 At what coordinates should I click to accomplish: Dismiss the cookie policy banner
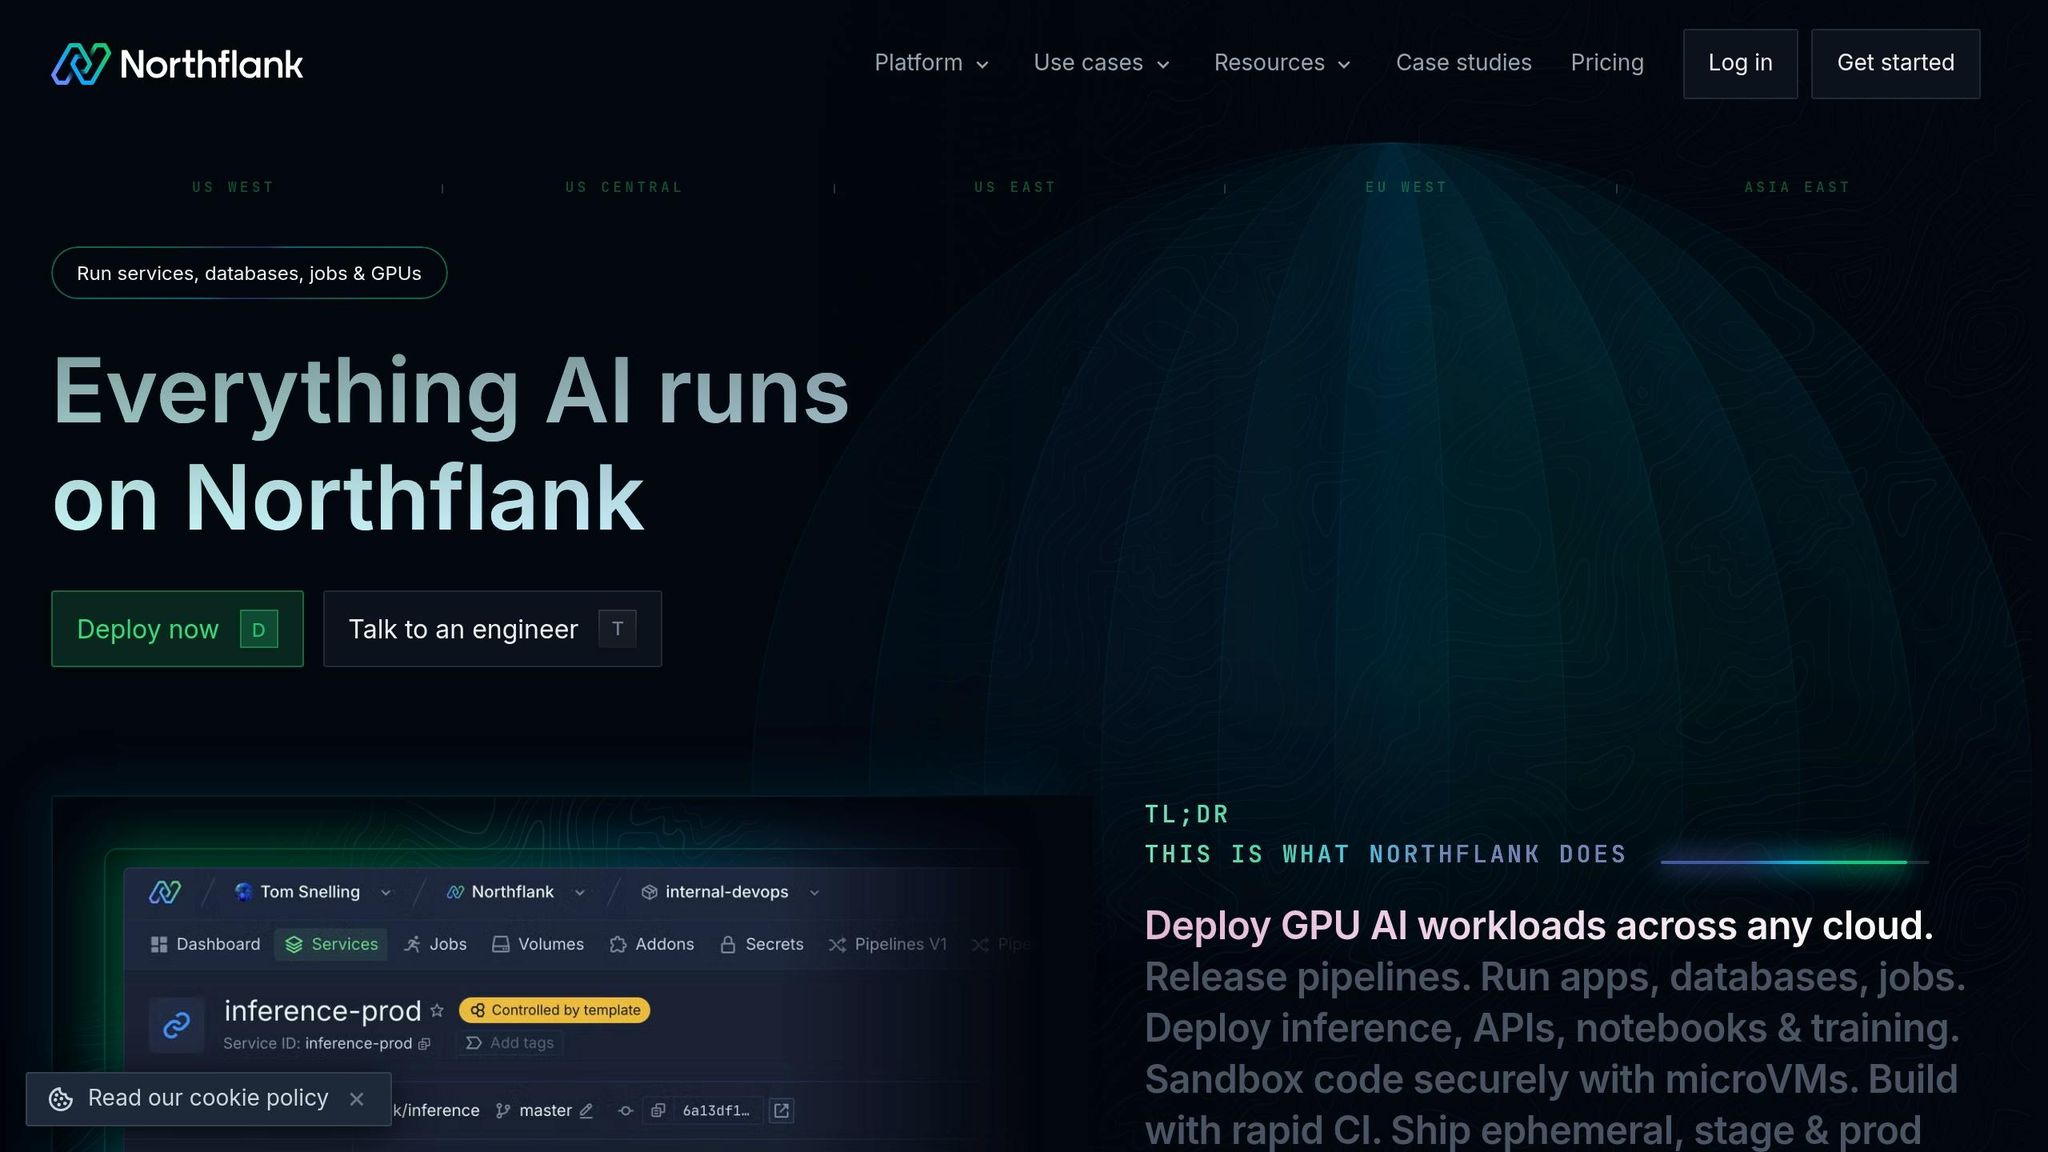coord(357,1099)
